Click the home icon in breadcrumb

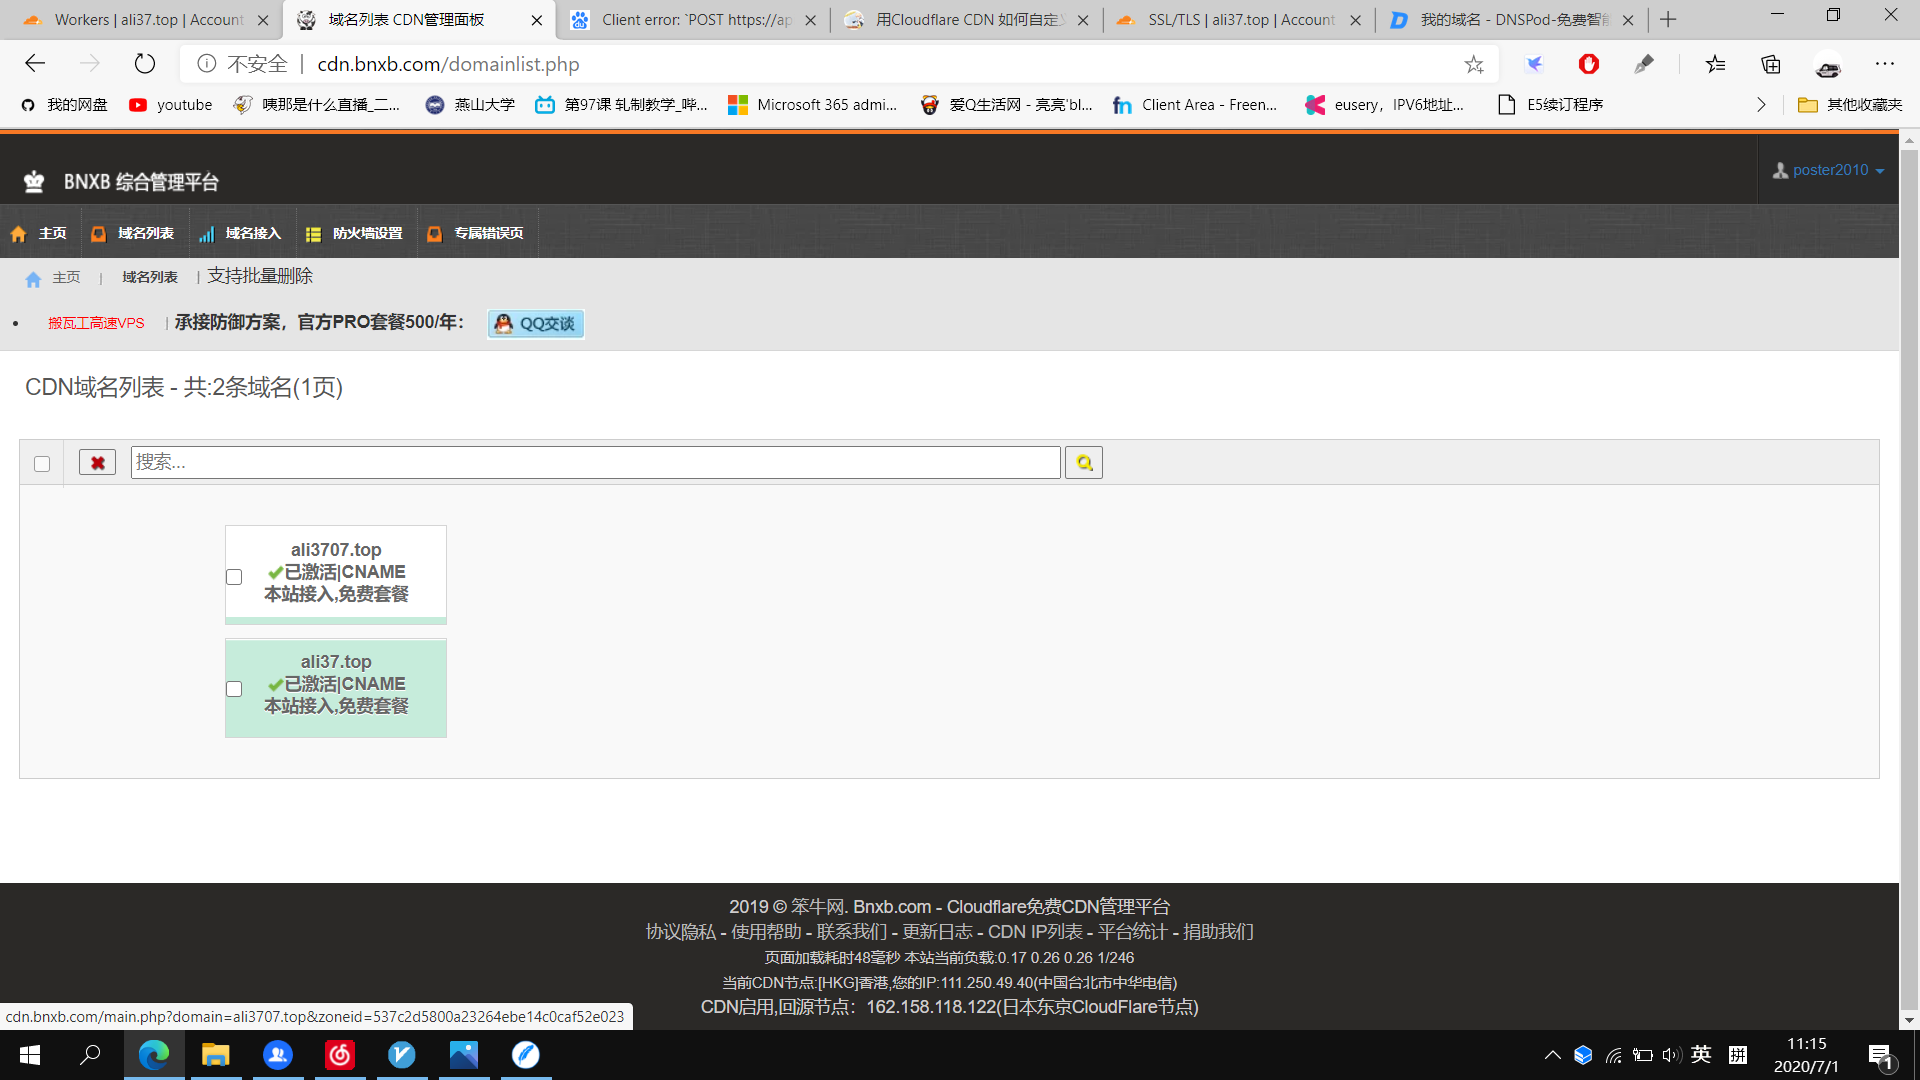[33, 279]
